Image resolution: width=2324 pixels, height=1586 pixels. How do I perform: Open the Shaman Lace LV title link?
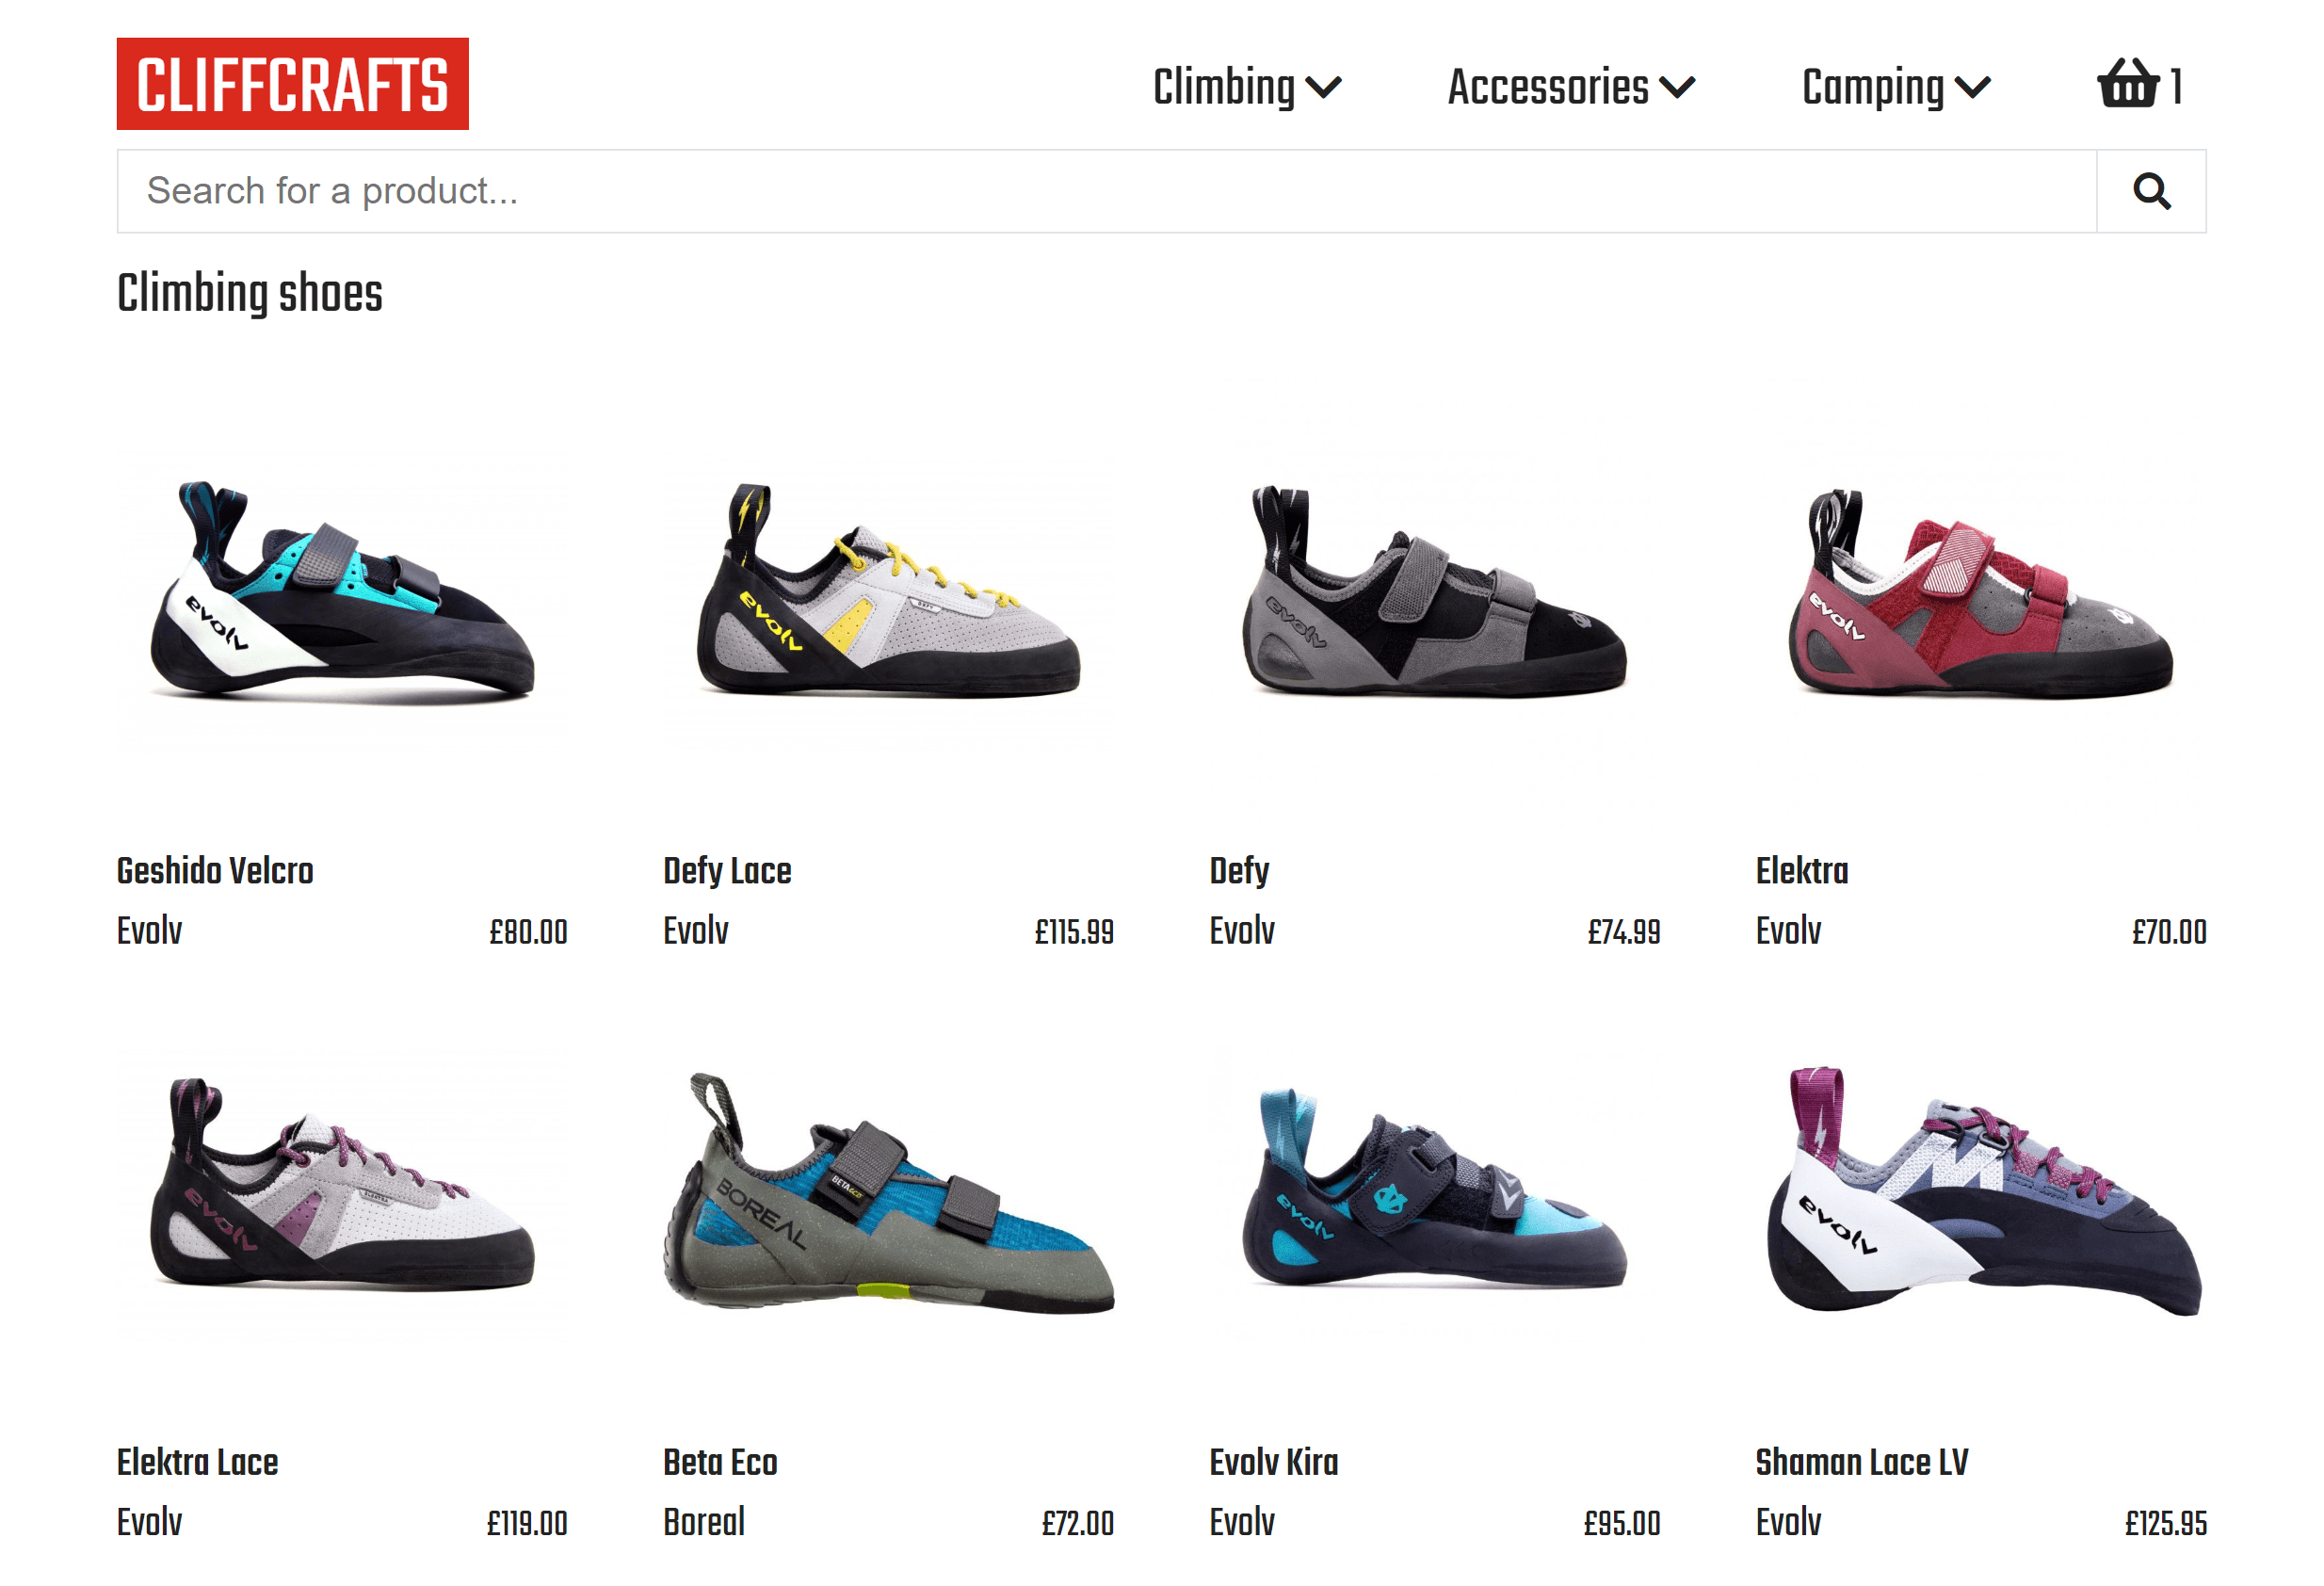(x=1862, y=1462)
